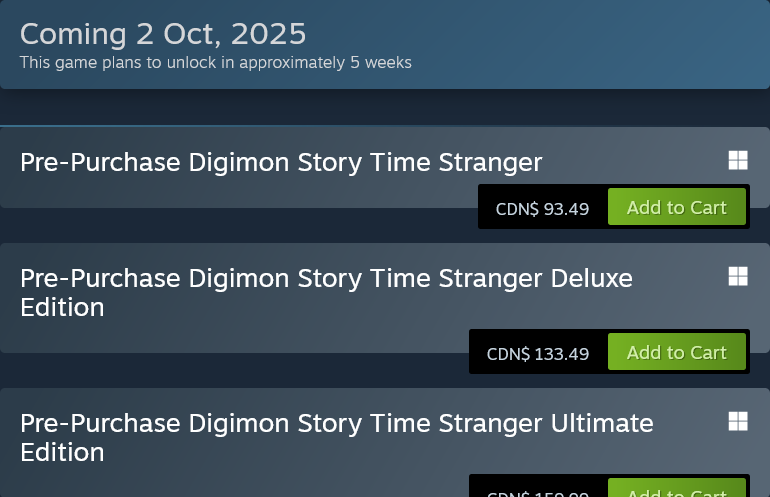This screenshot has width=770, height=497.
Task: Click the partially visible Ultimate Edition price
Action: 538,493
